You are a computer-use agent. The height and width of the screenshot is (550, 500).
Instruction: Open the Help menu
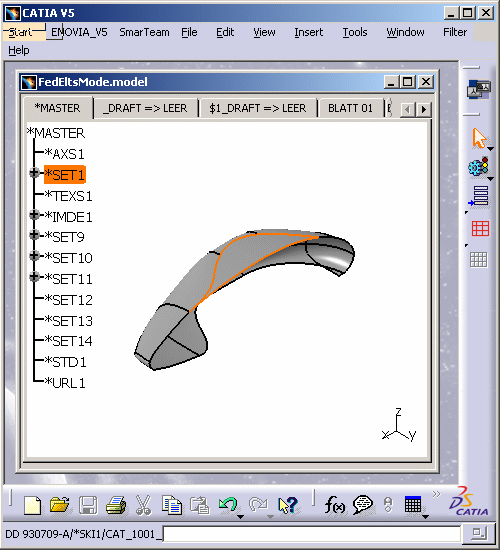pyautogui.click(x=19, y=51)
